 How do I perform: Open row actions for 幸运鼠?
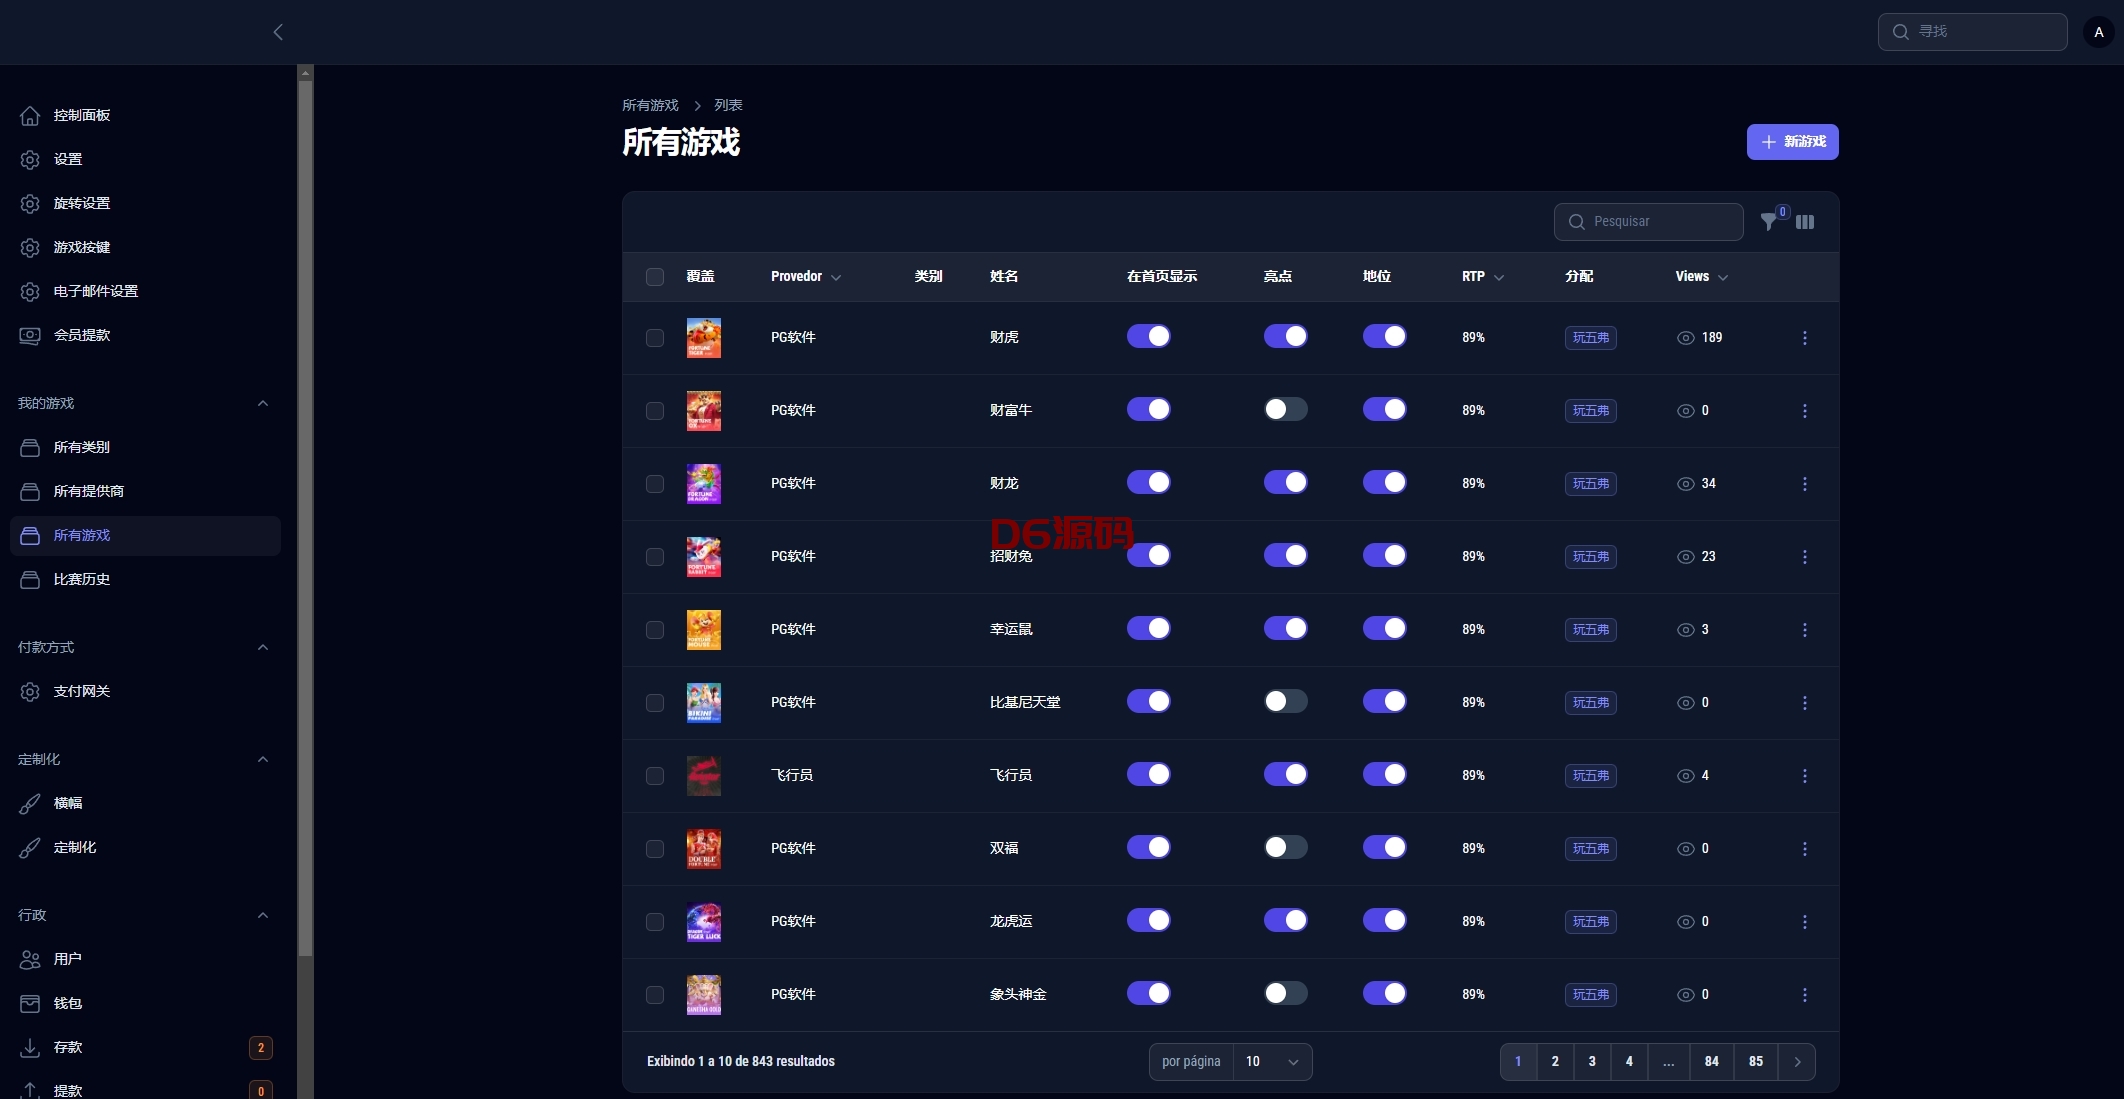(x=1805, y=630)
